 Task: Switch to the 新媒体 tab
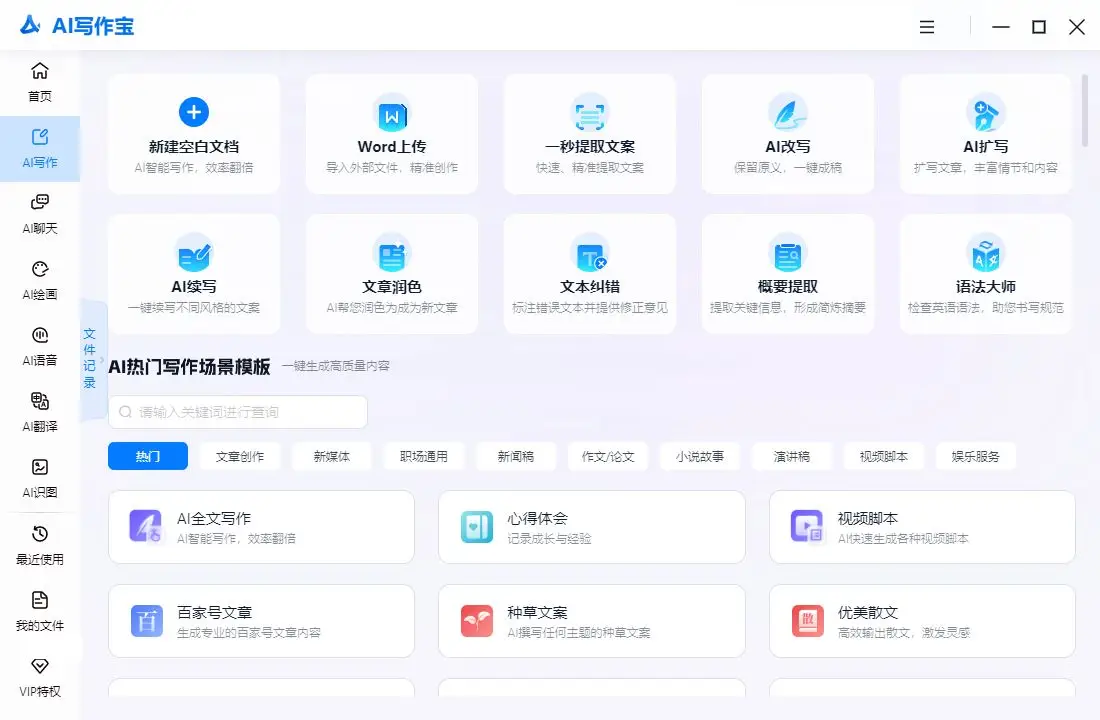(x=332, y=456)
